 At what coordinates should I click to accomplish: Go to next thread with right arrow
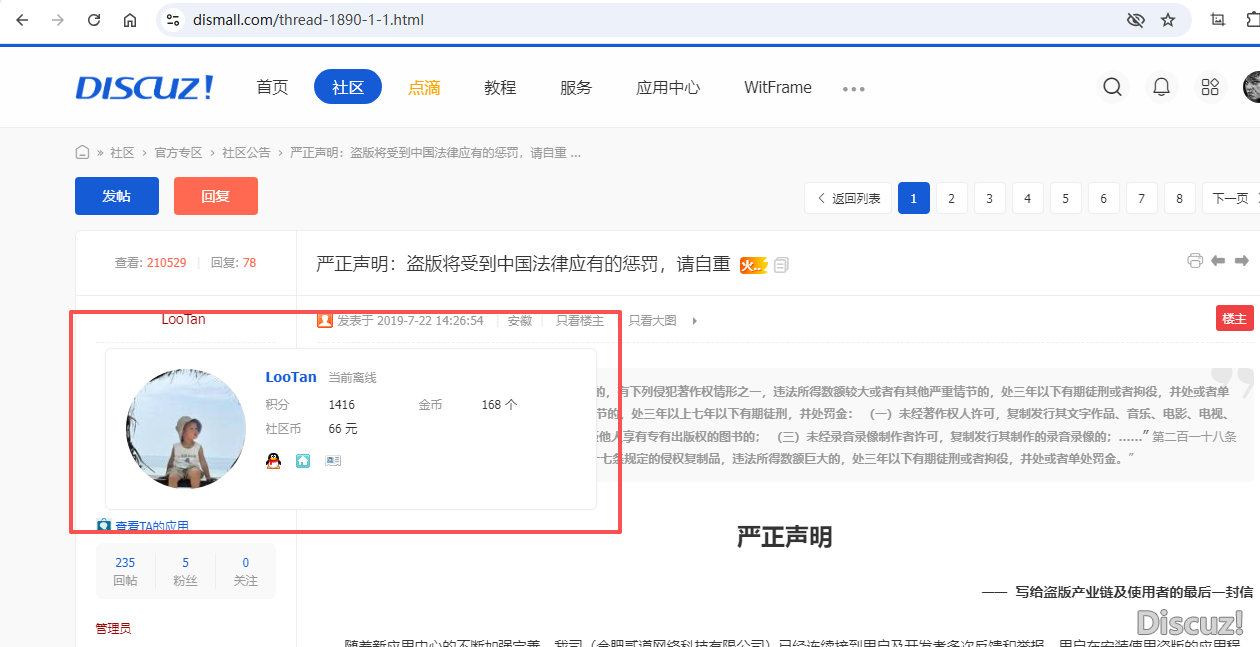pyautogui.click(x=1242, y=261)
